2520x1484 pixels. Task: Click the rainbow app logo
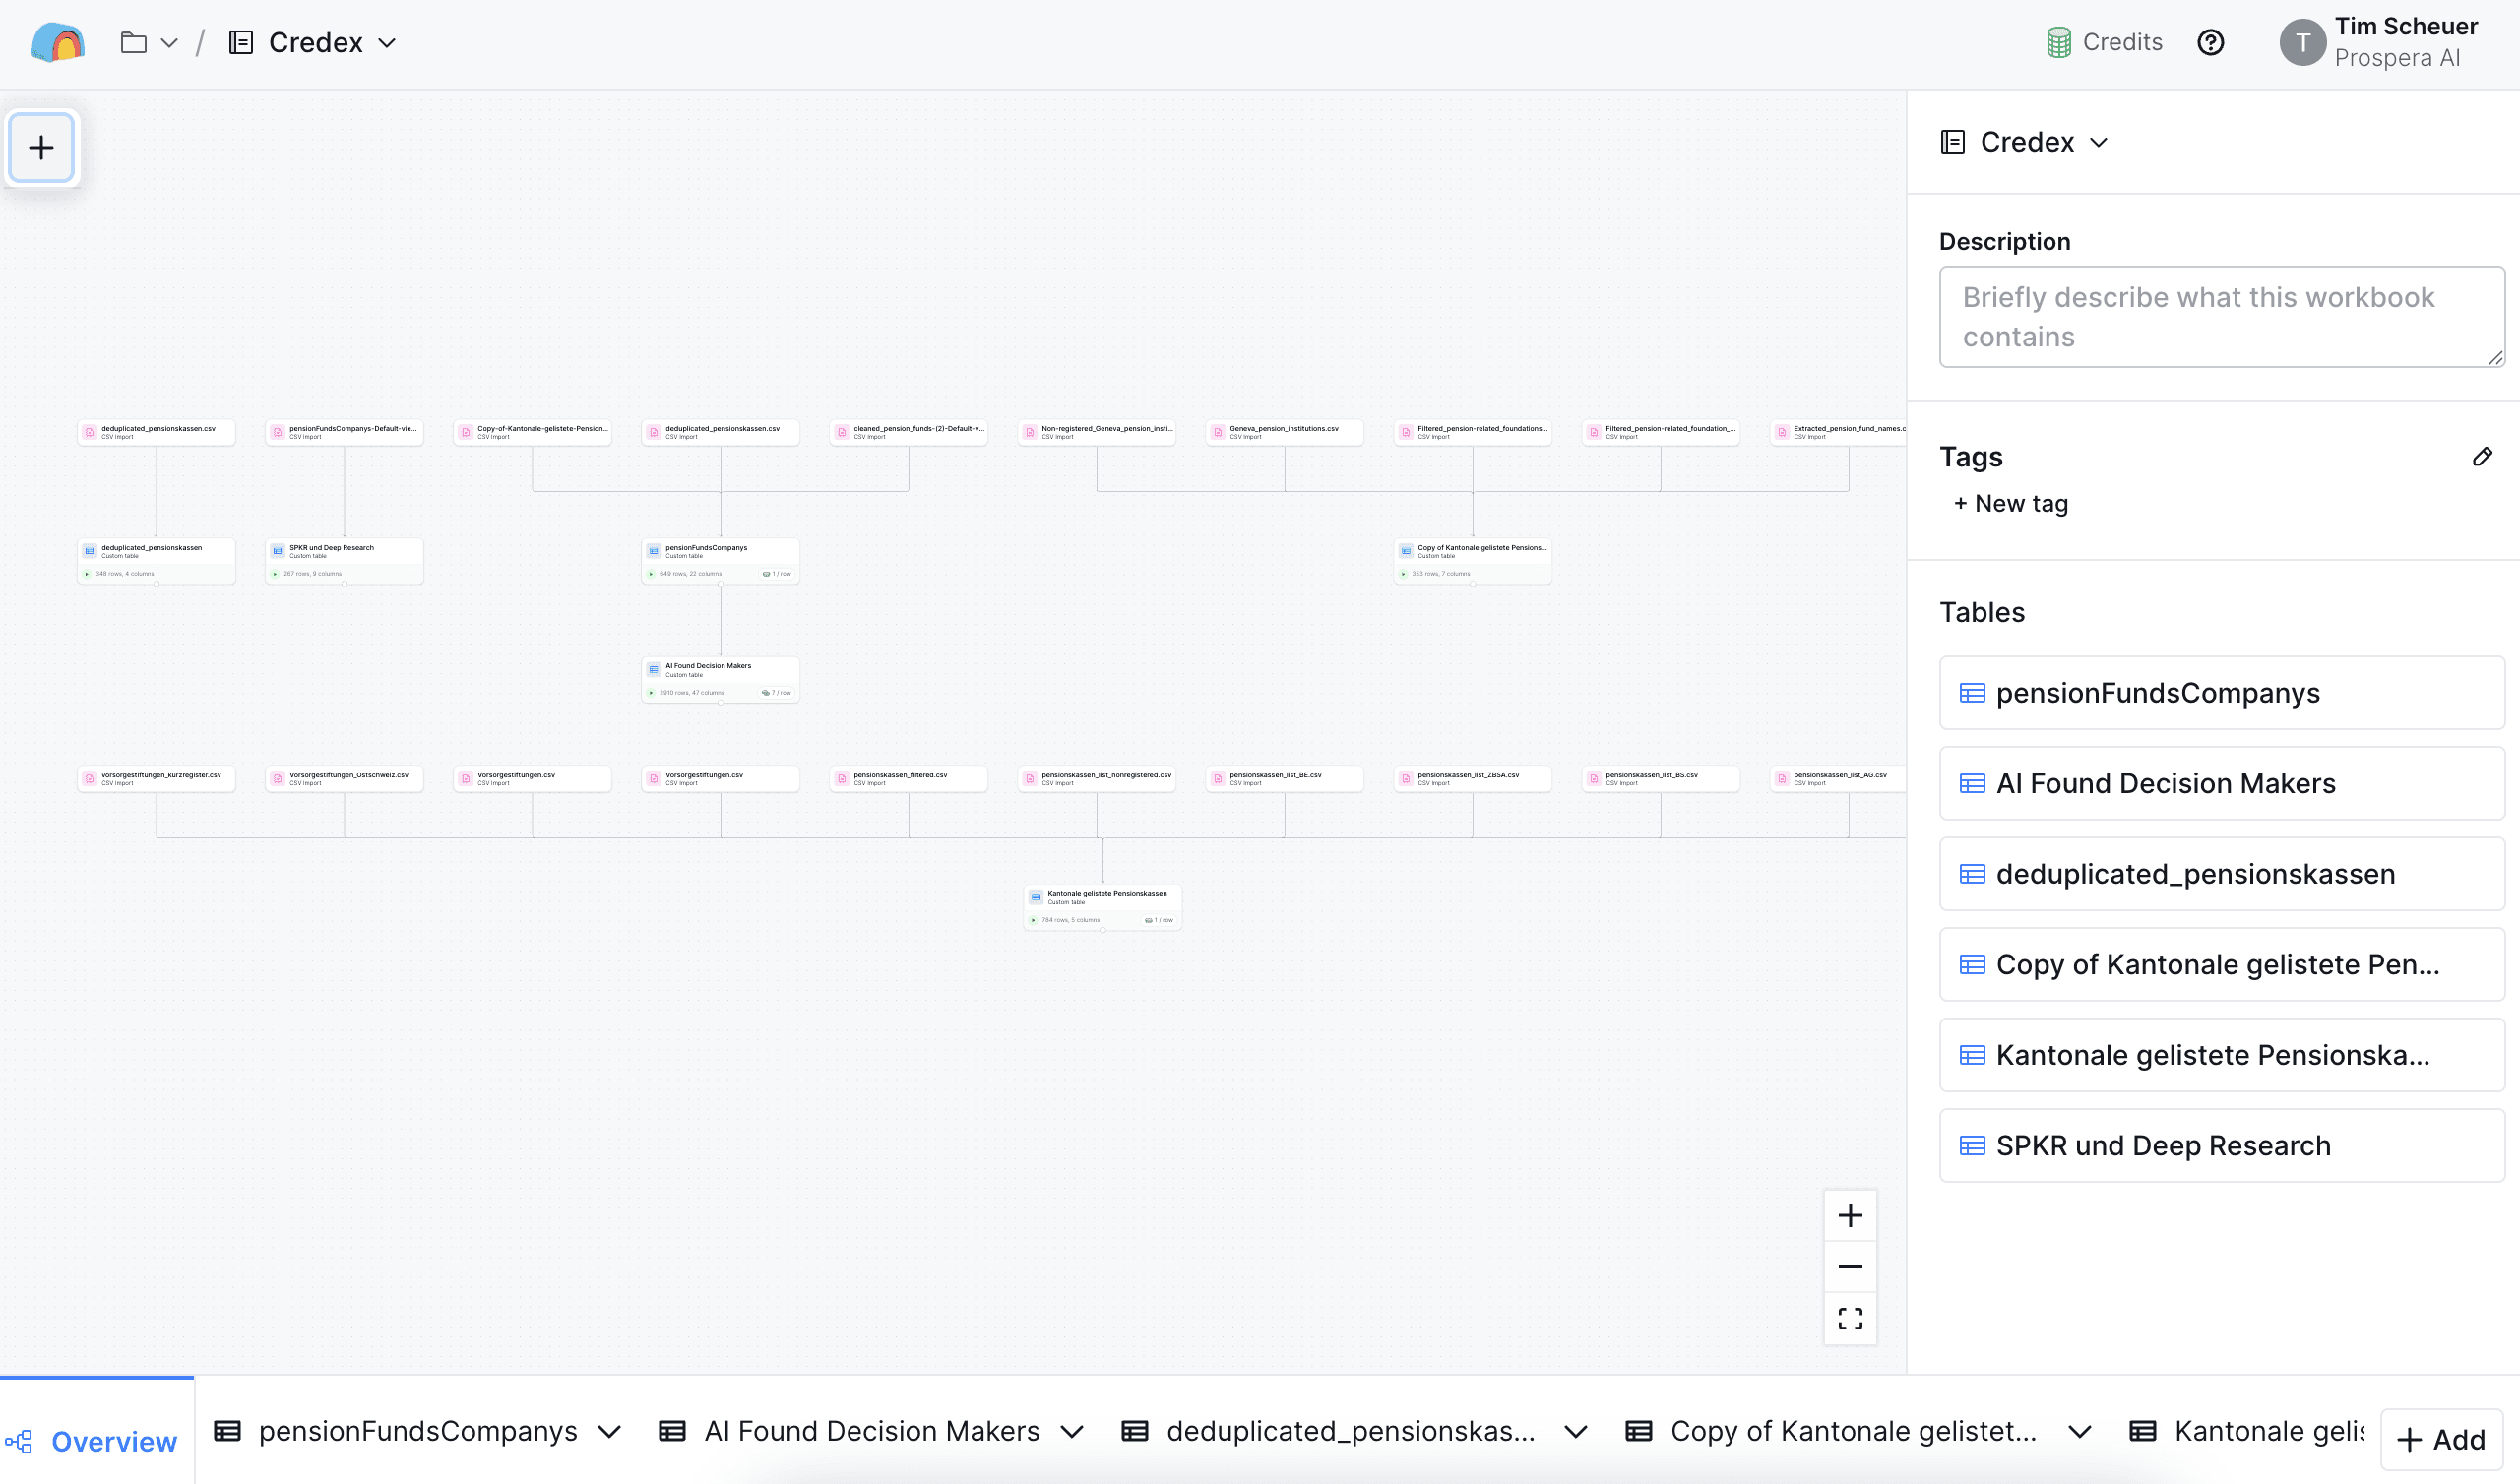(x=58, y=42)
